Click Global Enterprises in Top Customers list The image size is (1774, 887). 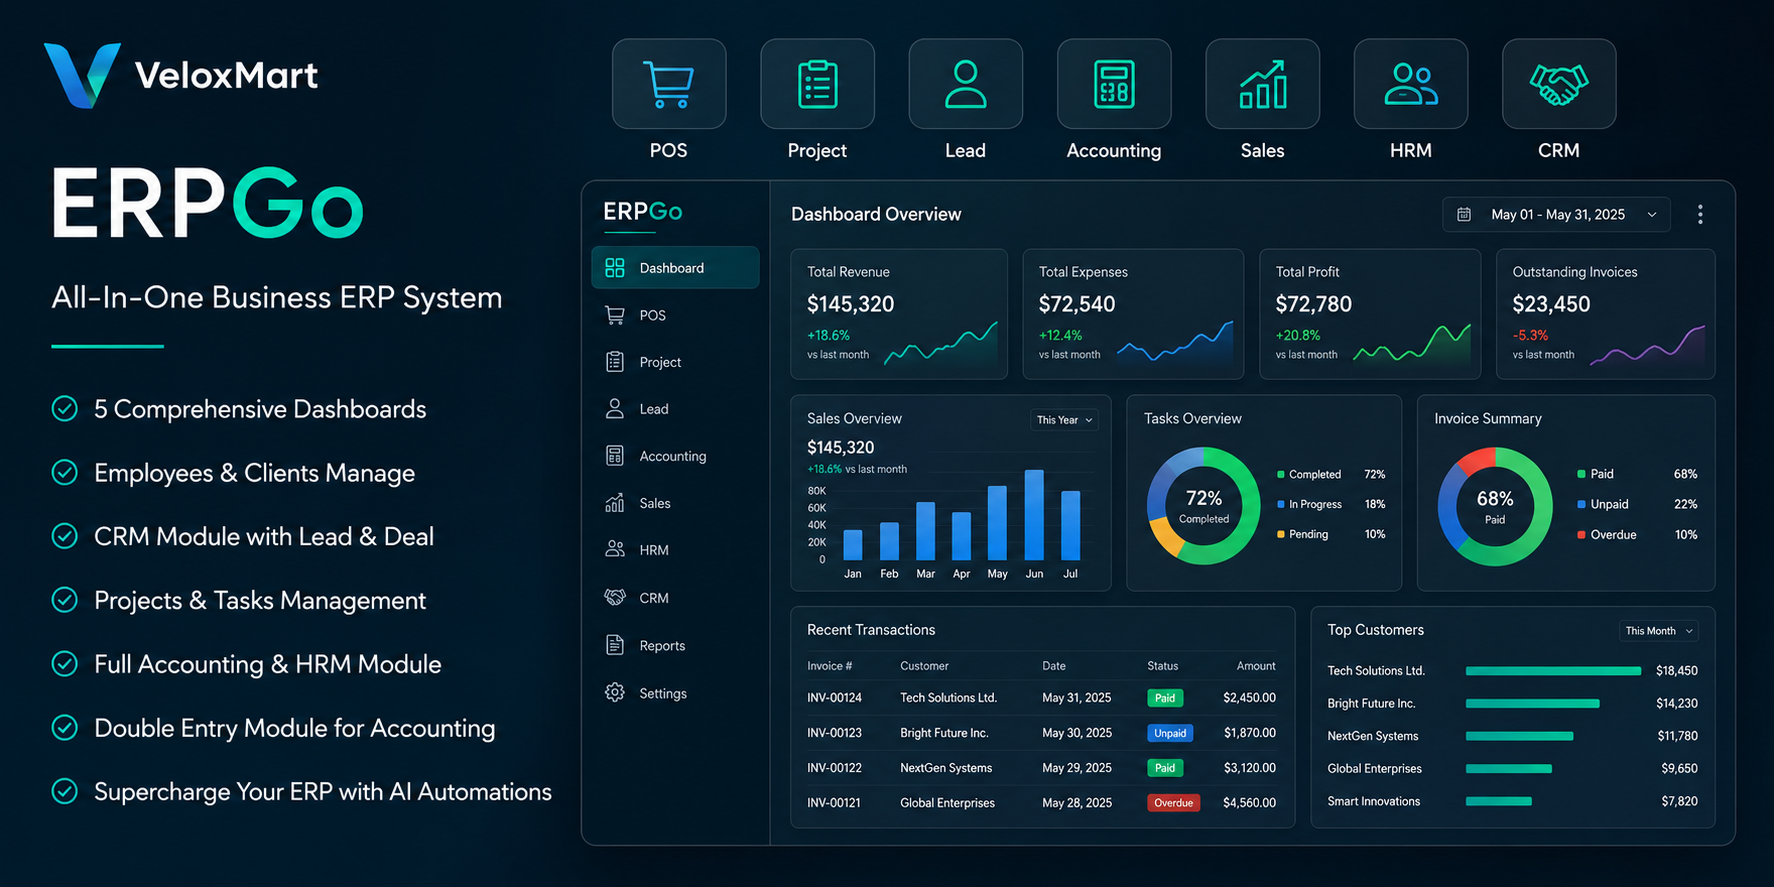pyautogui.click(x=1374, y=769)
